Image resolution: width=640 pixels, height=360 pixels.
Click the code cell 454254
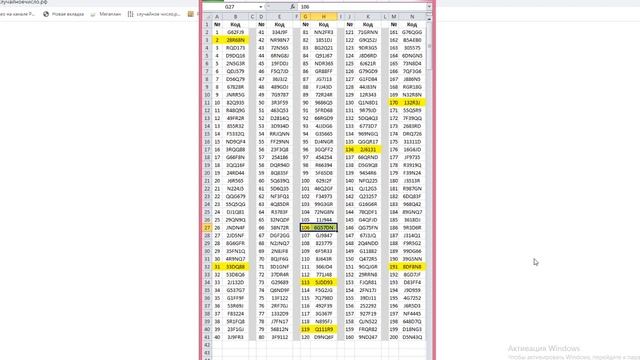(324, 157)
